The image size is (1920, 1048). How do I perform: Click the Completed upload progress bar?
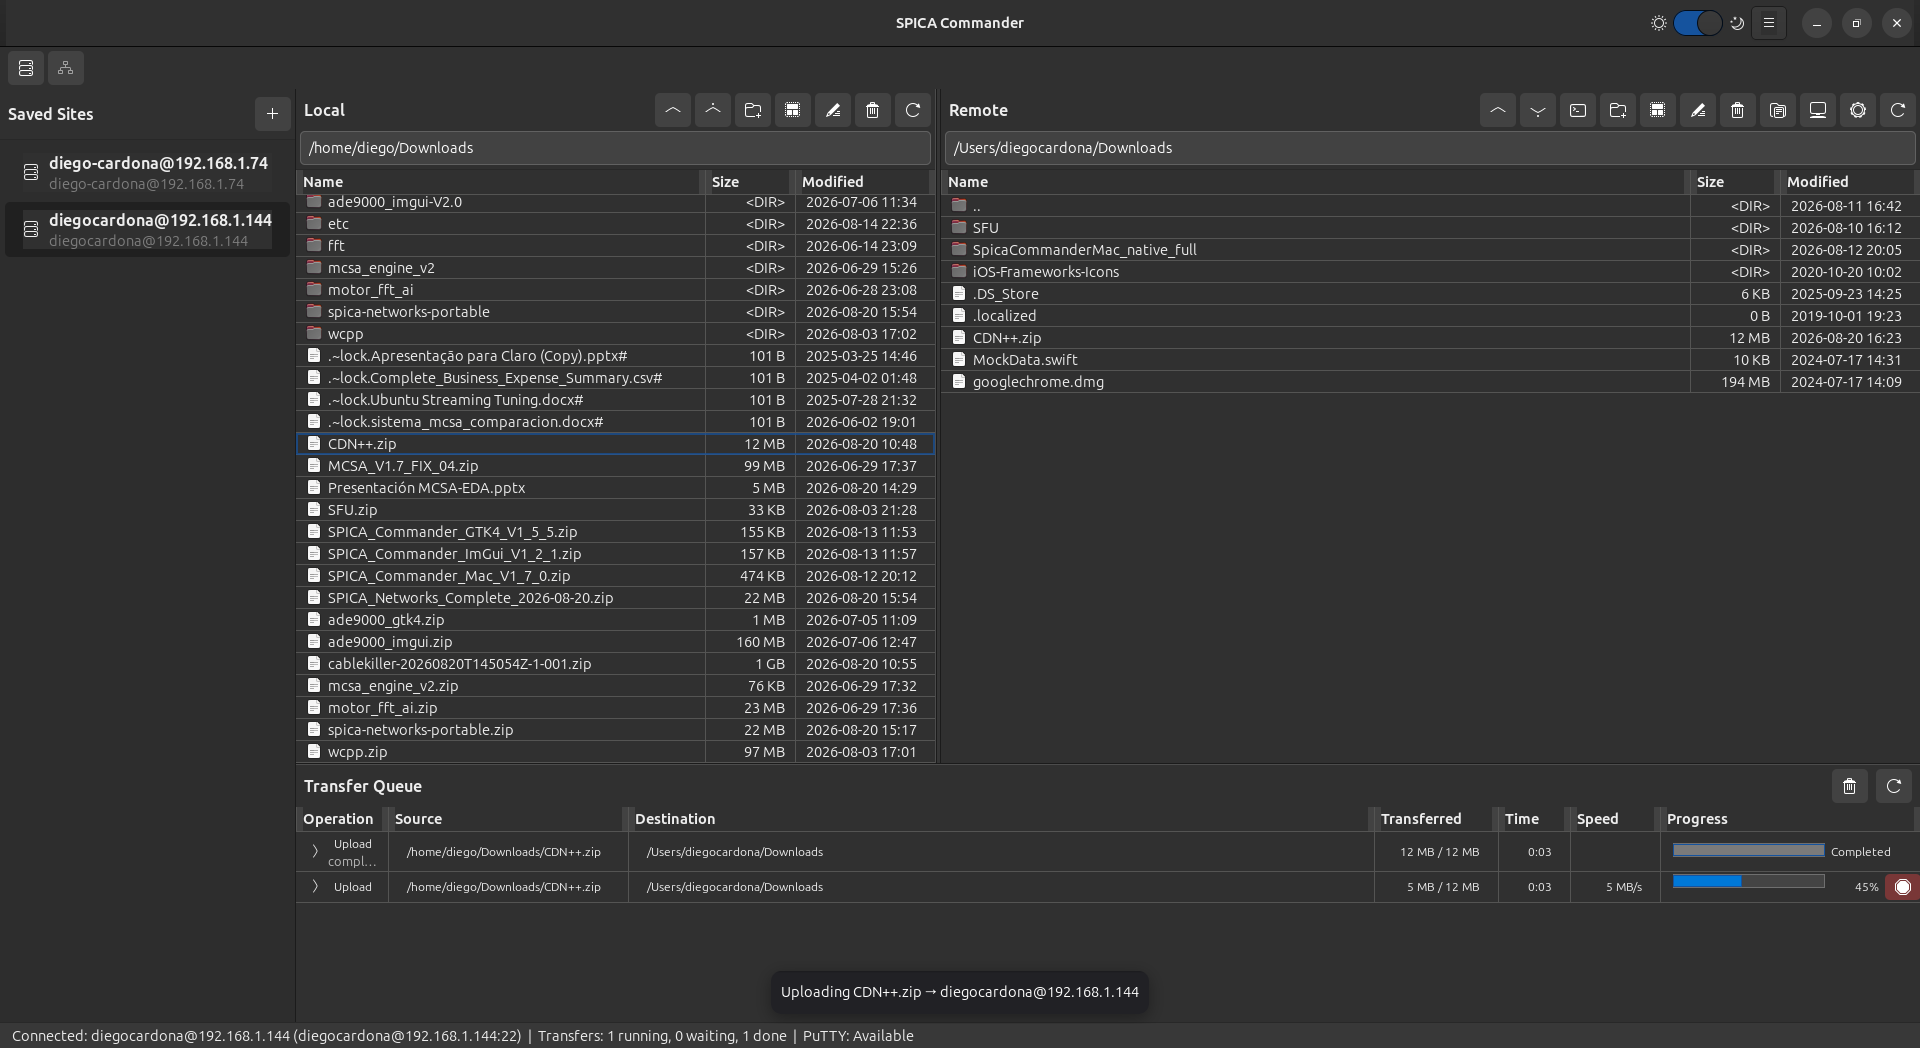pyautogui.click(x=1749, y=850)
